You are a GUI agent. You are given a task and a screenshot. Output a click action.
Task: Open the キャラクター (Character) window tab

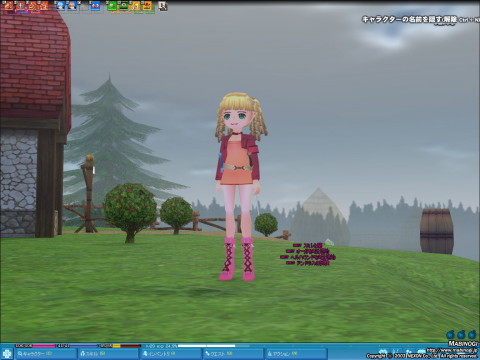(x=45, y=354)
